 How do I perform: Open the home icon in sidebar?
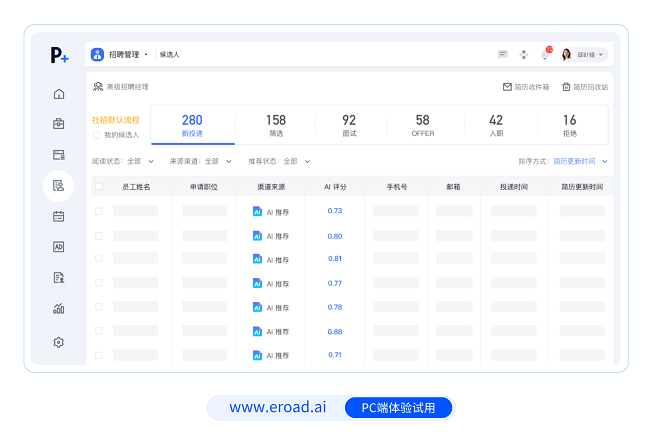59,94
